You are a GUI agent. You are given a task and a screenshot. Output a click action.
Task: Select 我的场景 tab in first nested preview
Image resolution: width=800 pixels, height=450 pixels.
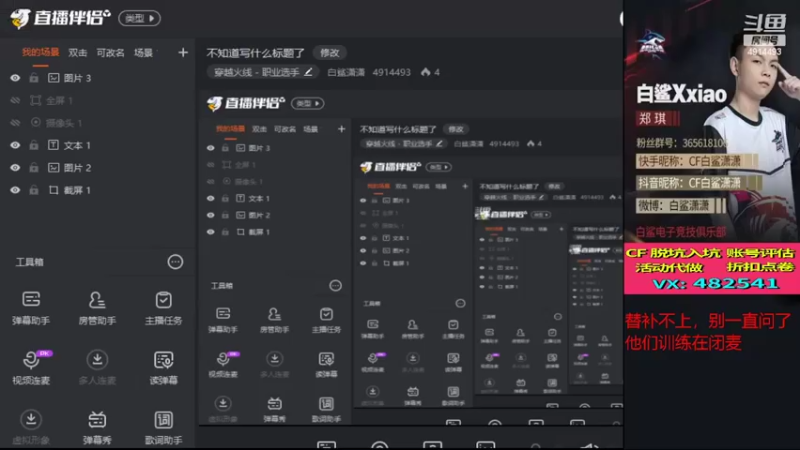(230, 129)
